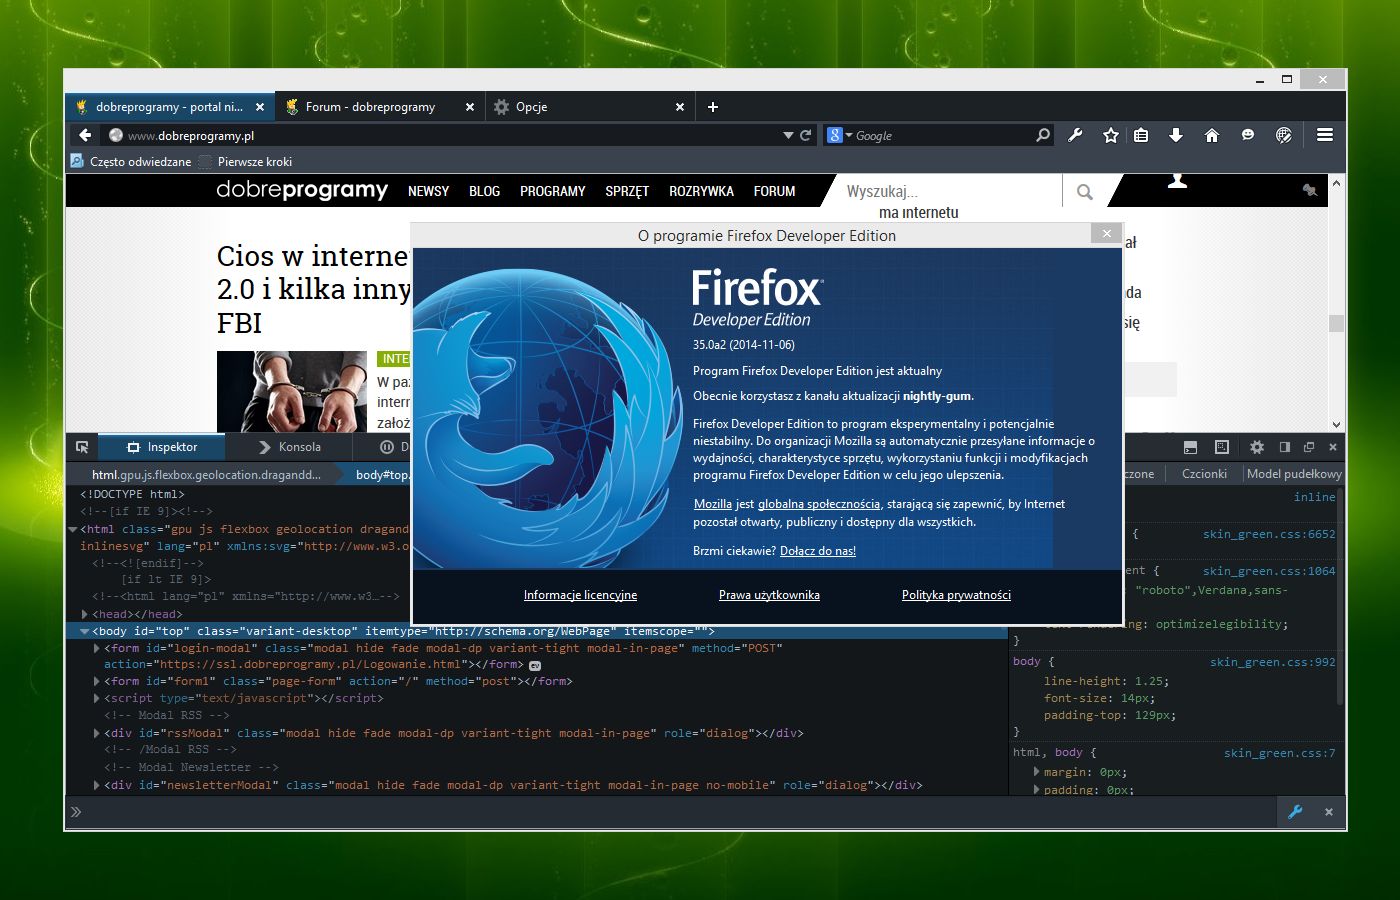This screenshot has width=1400, height=900.
Task: Close the Forum - dobreprogramy tab
Action: [x=470, y=107]
